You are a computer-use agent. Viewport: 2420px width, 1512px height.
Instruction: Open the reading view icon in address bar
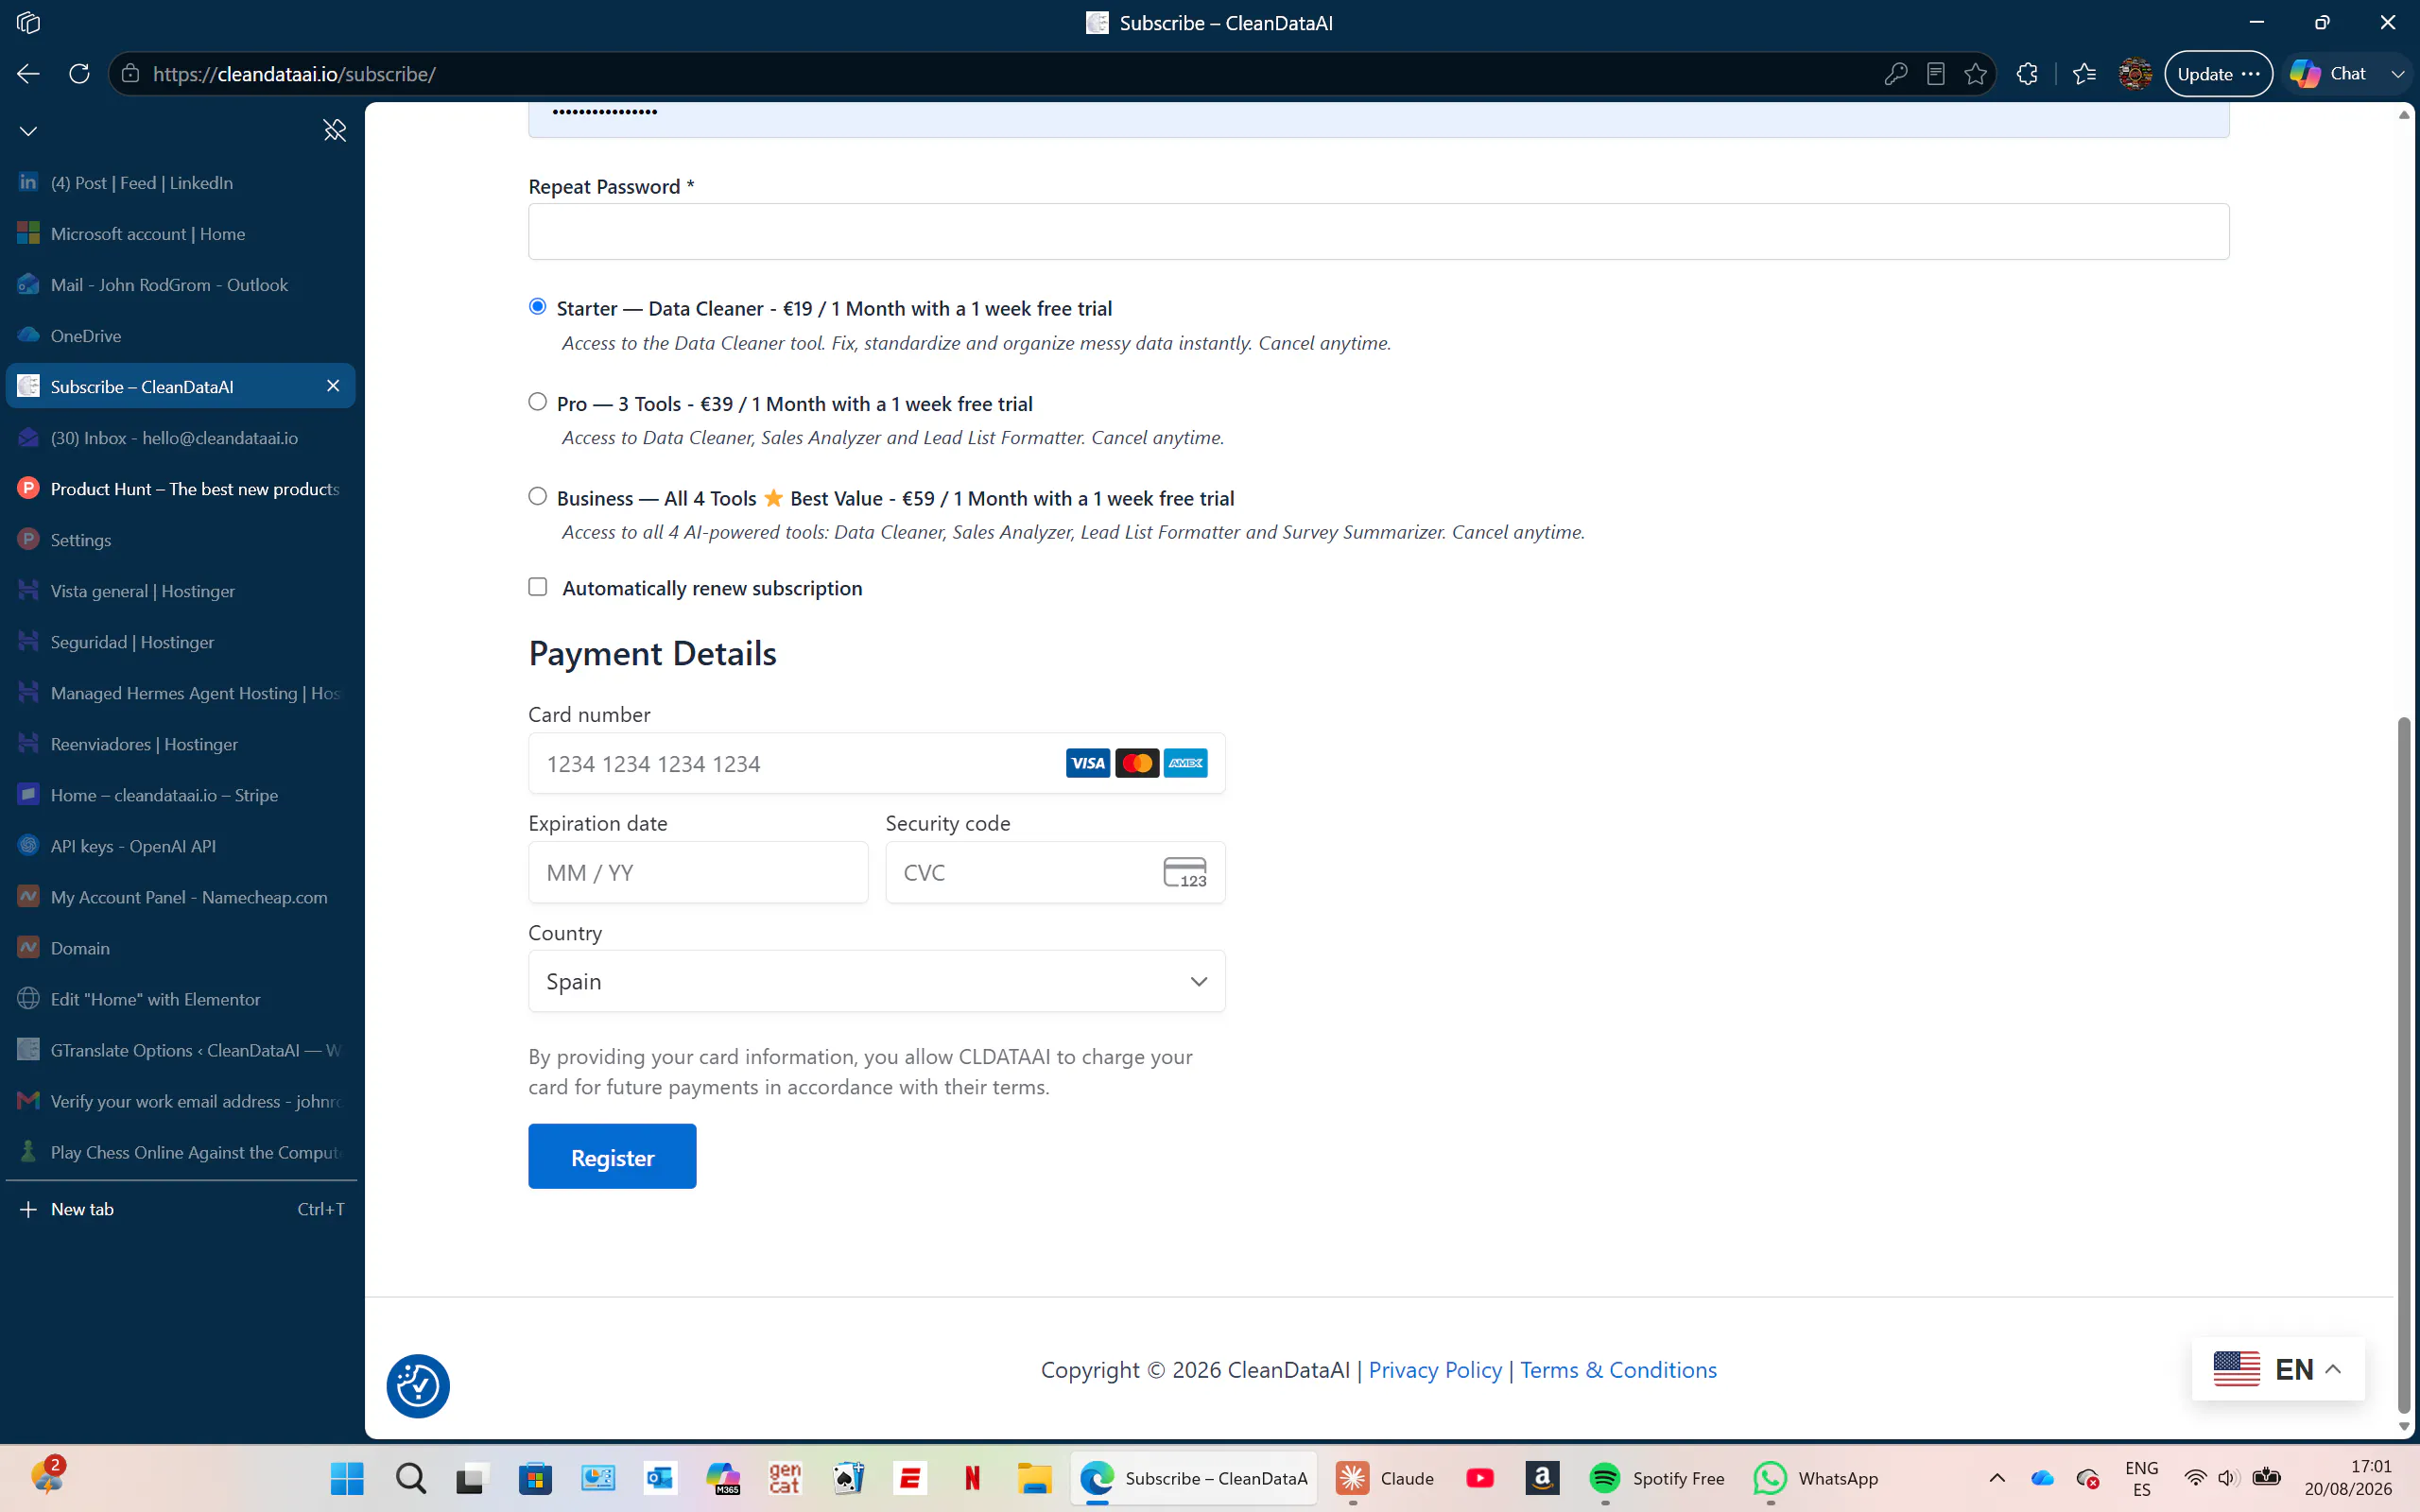(x=1936, y=74)
